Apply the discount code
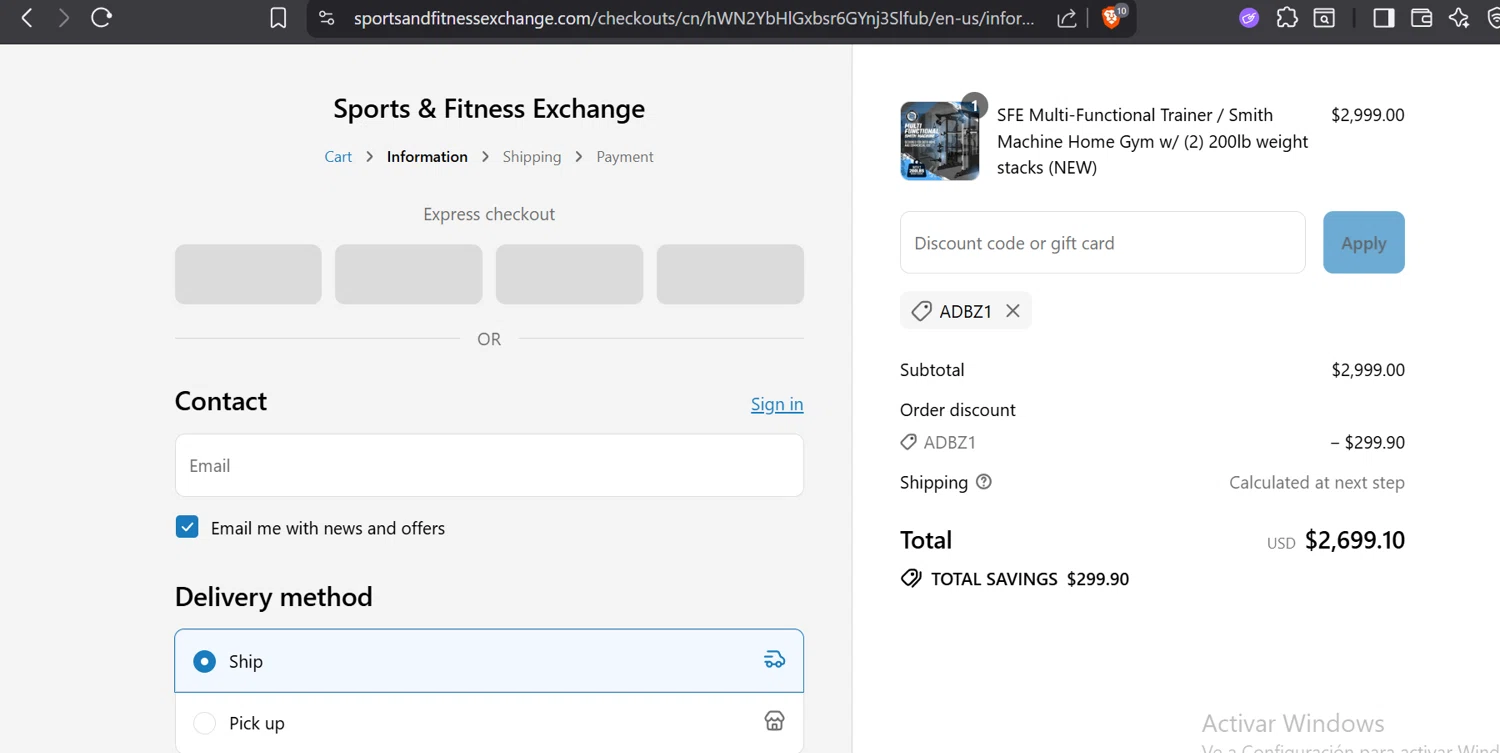 pyautogui.click(x=1364, y=242)
